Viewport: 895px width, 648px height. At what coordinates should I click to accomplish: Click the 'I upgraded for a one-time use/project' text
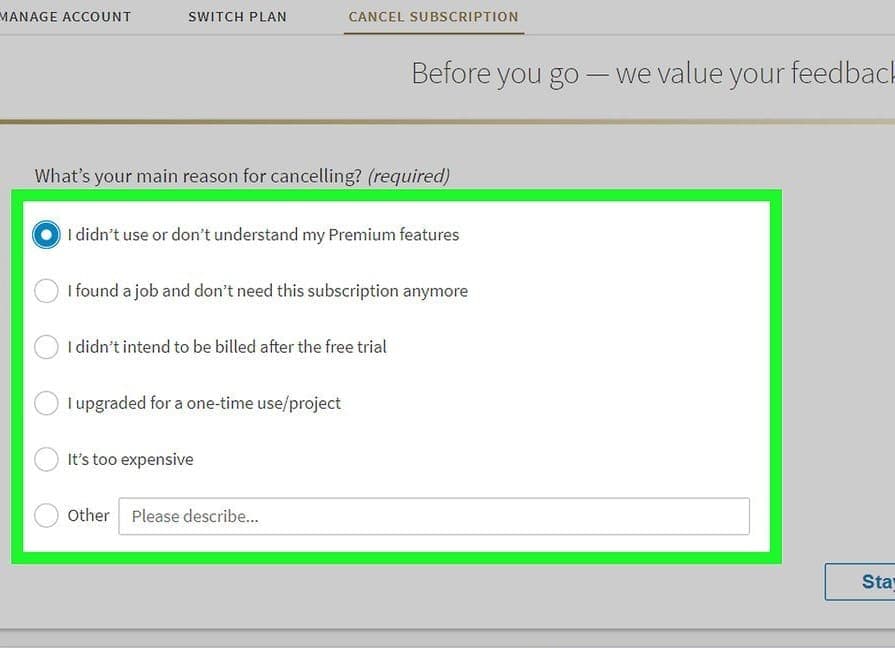tap(204, 403)
